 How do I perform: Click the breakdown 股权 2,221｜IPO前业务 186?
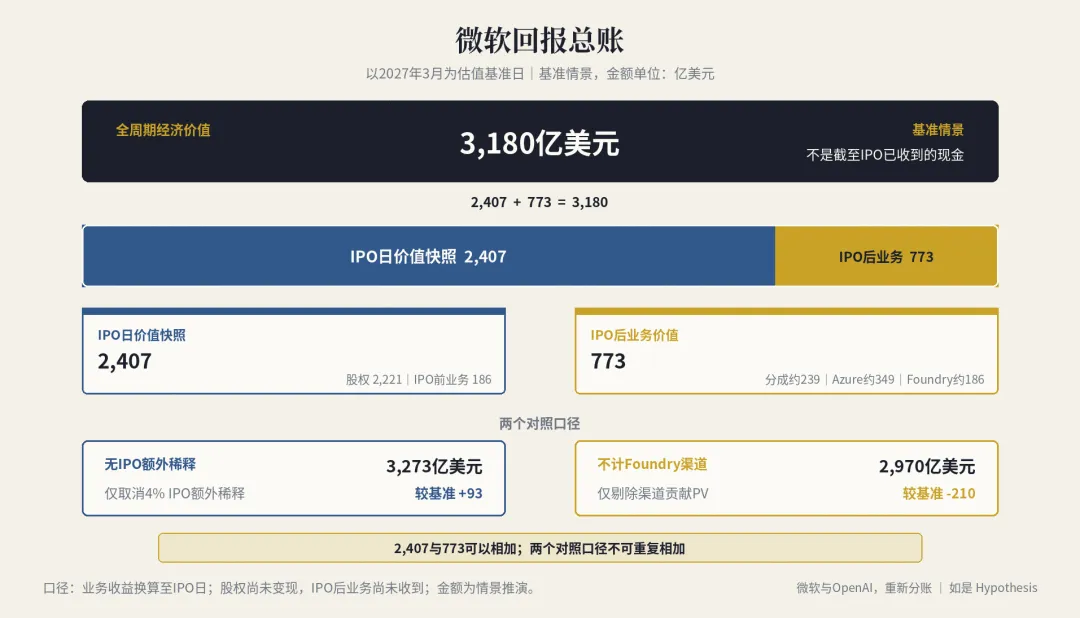419,380
